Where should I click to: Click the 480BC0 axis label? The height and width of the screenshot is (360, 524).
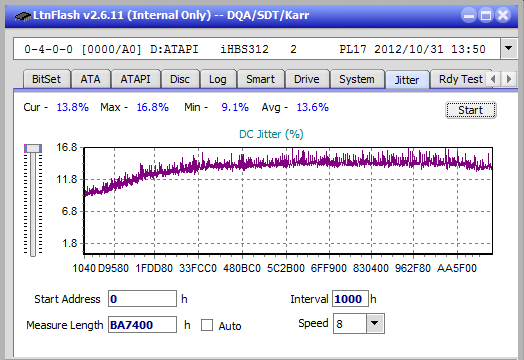[242, 268]
